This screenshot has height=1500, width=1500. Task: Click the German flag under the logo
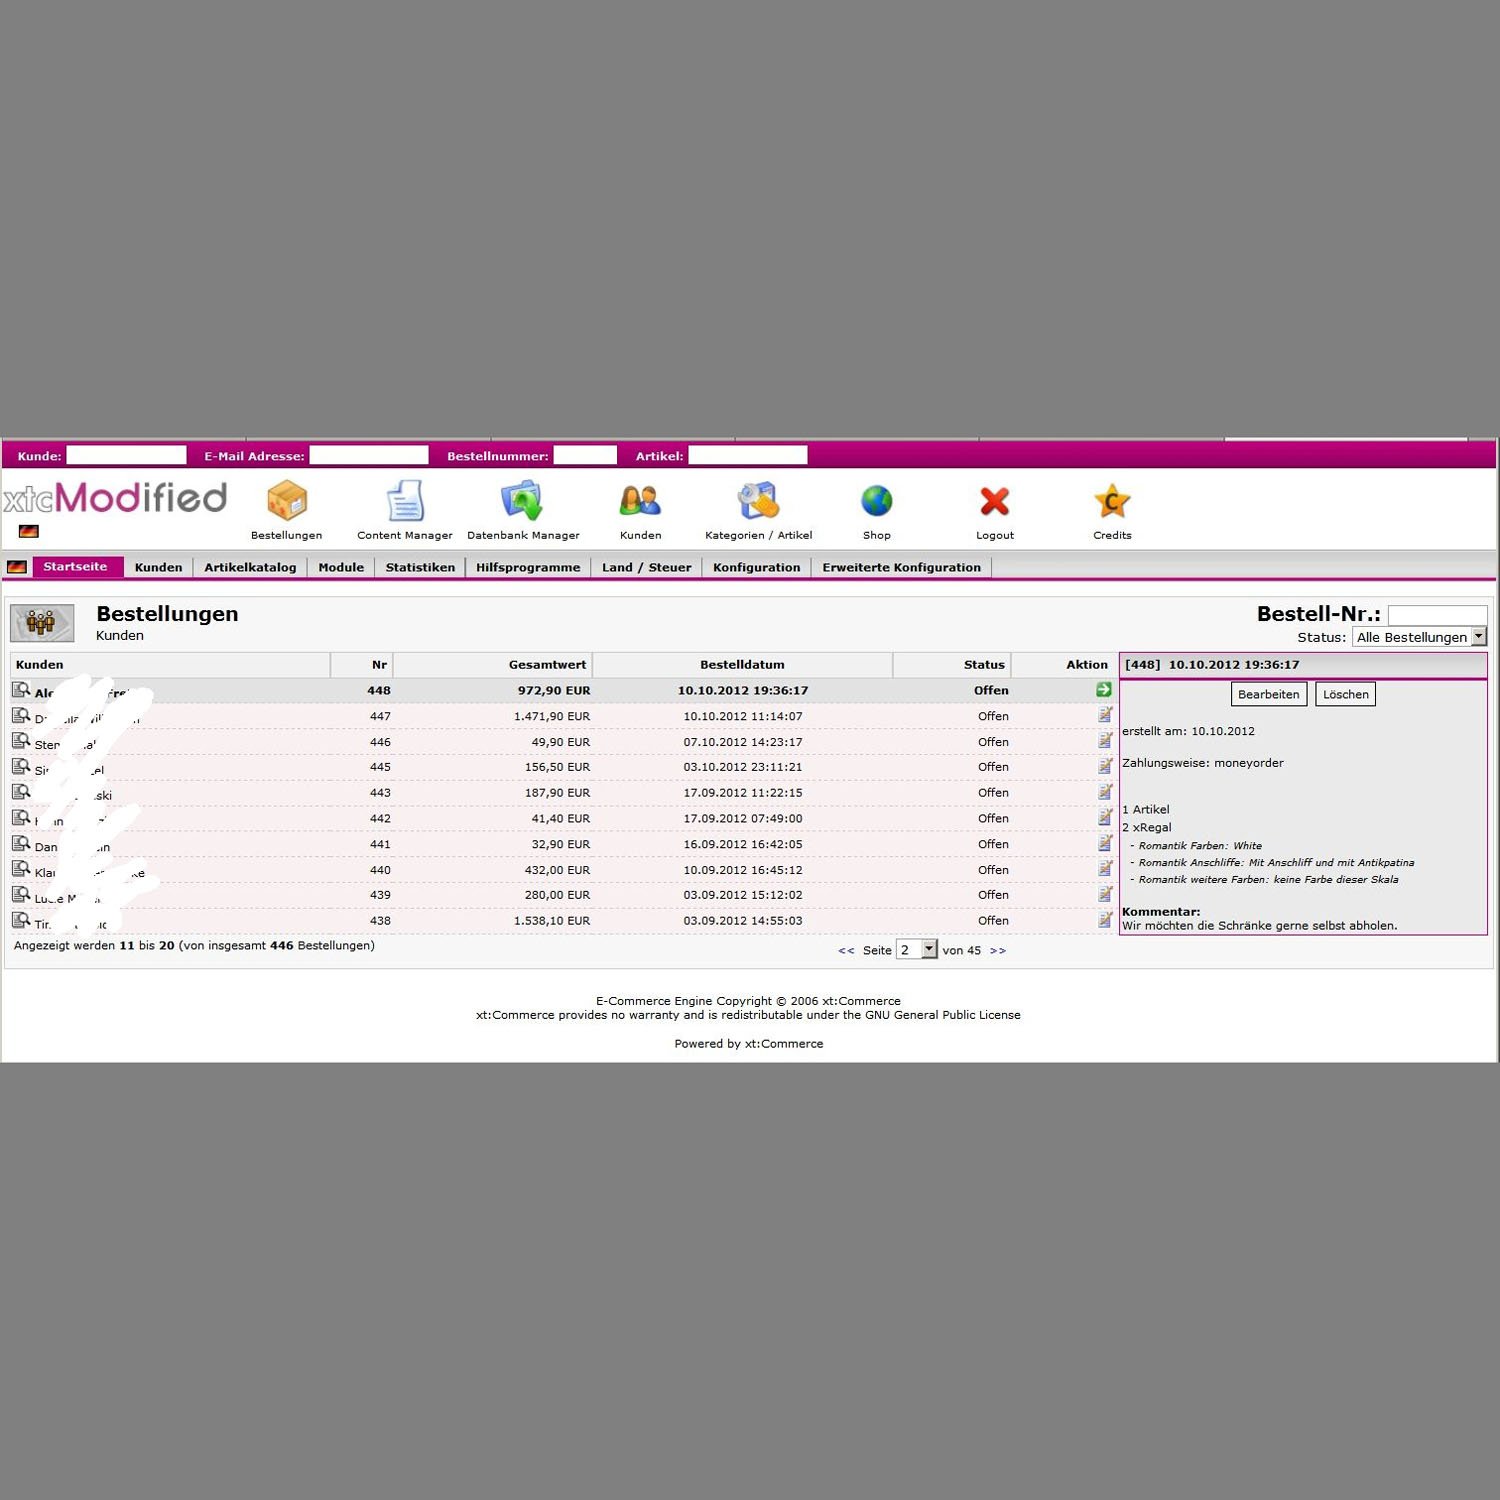[28, 531]
